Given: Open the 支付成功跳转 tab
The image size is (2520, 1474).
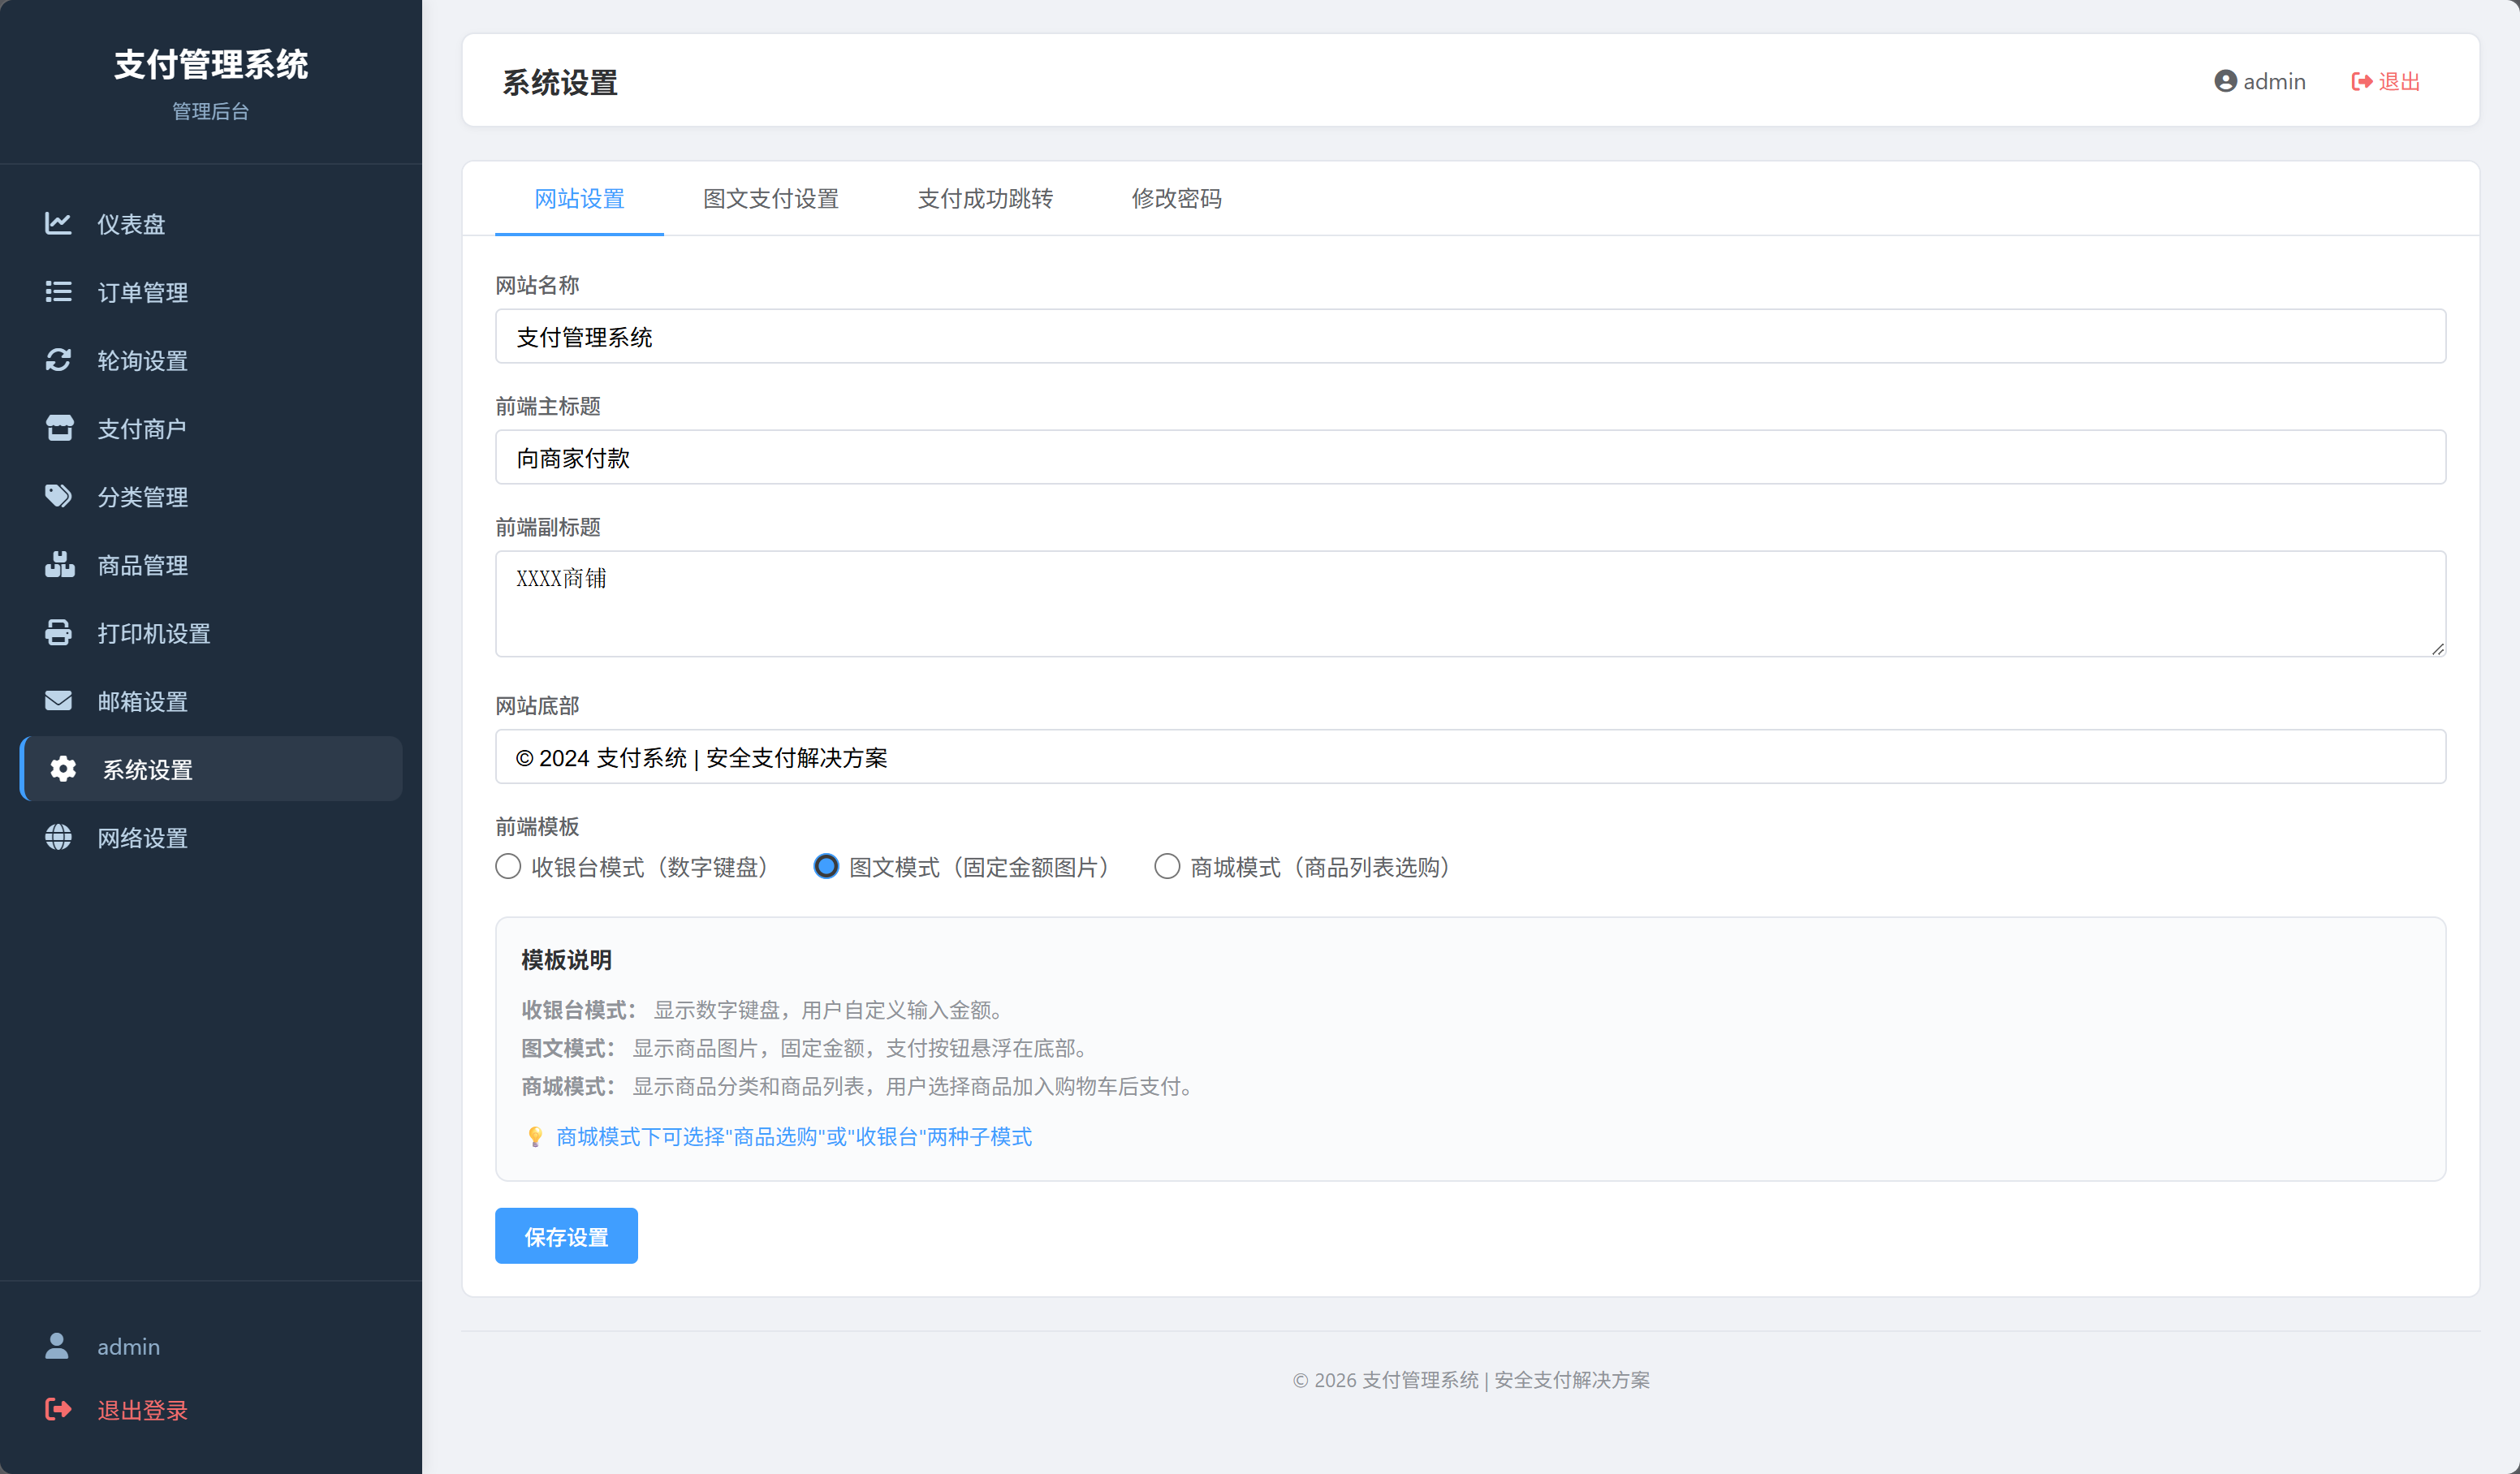Looking at the screenshot, I should click(985, 198).
